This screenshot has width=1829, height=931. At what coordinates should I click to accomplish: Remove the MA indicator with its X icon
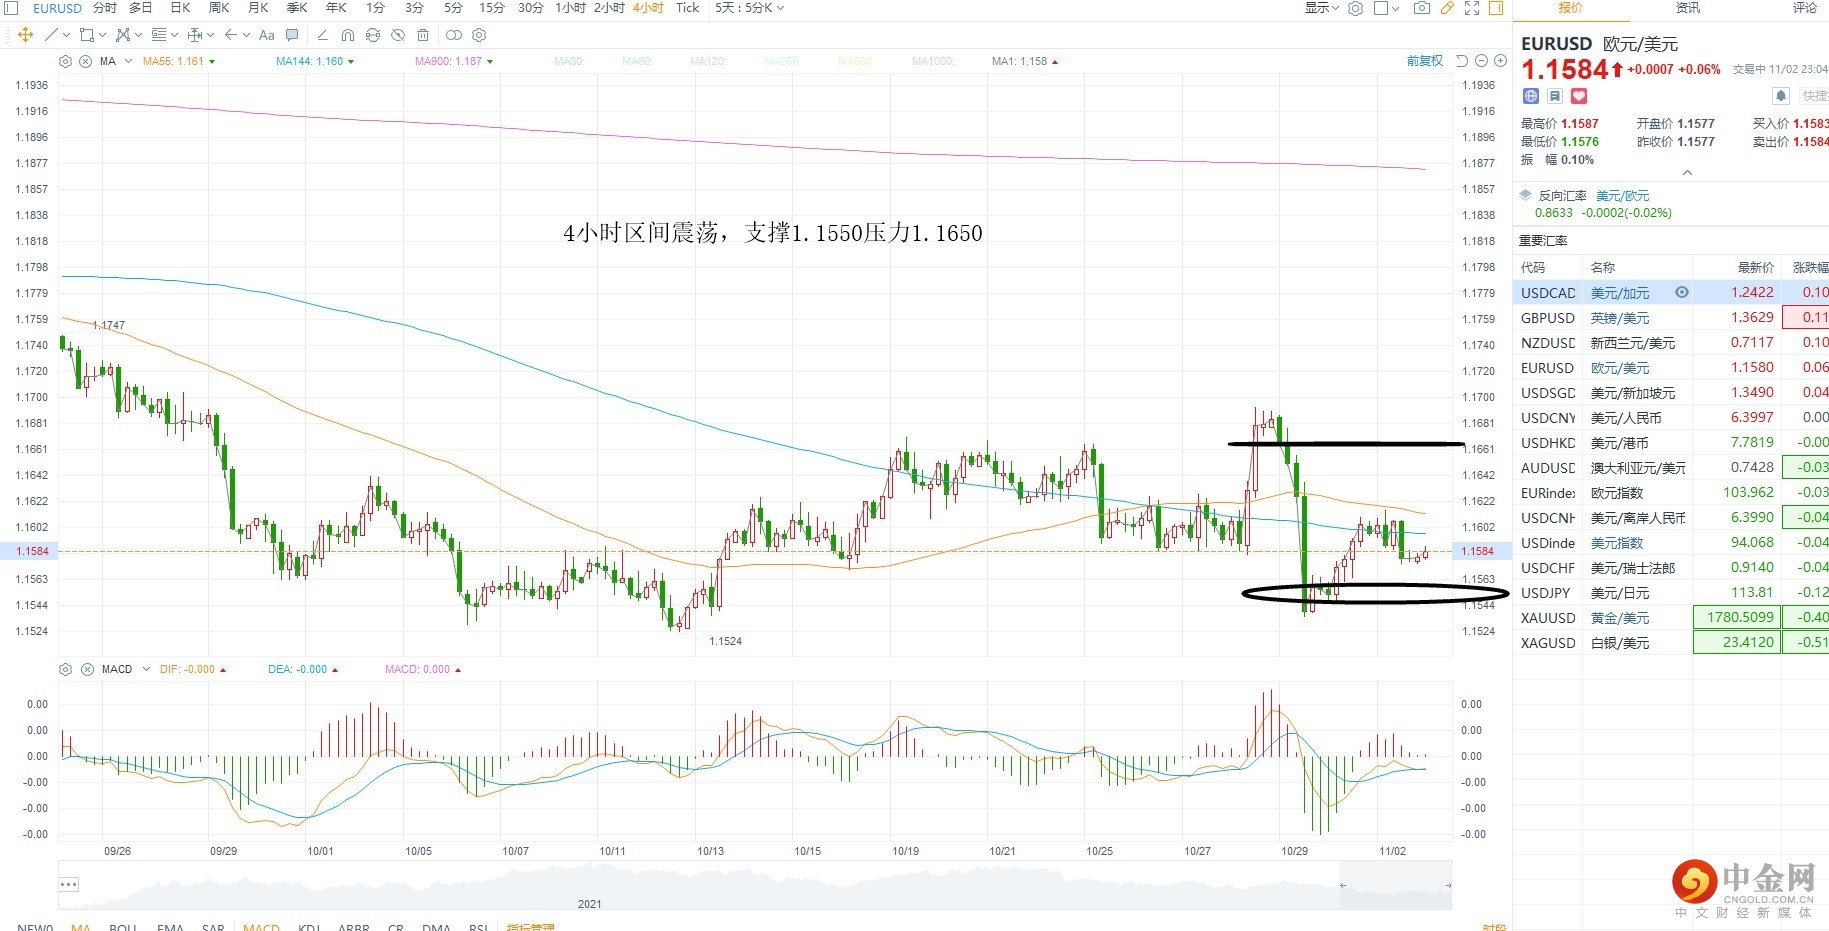coord(86,61)
